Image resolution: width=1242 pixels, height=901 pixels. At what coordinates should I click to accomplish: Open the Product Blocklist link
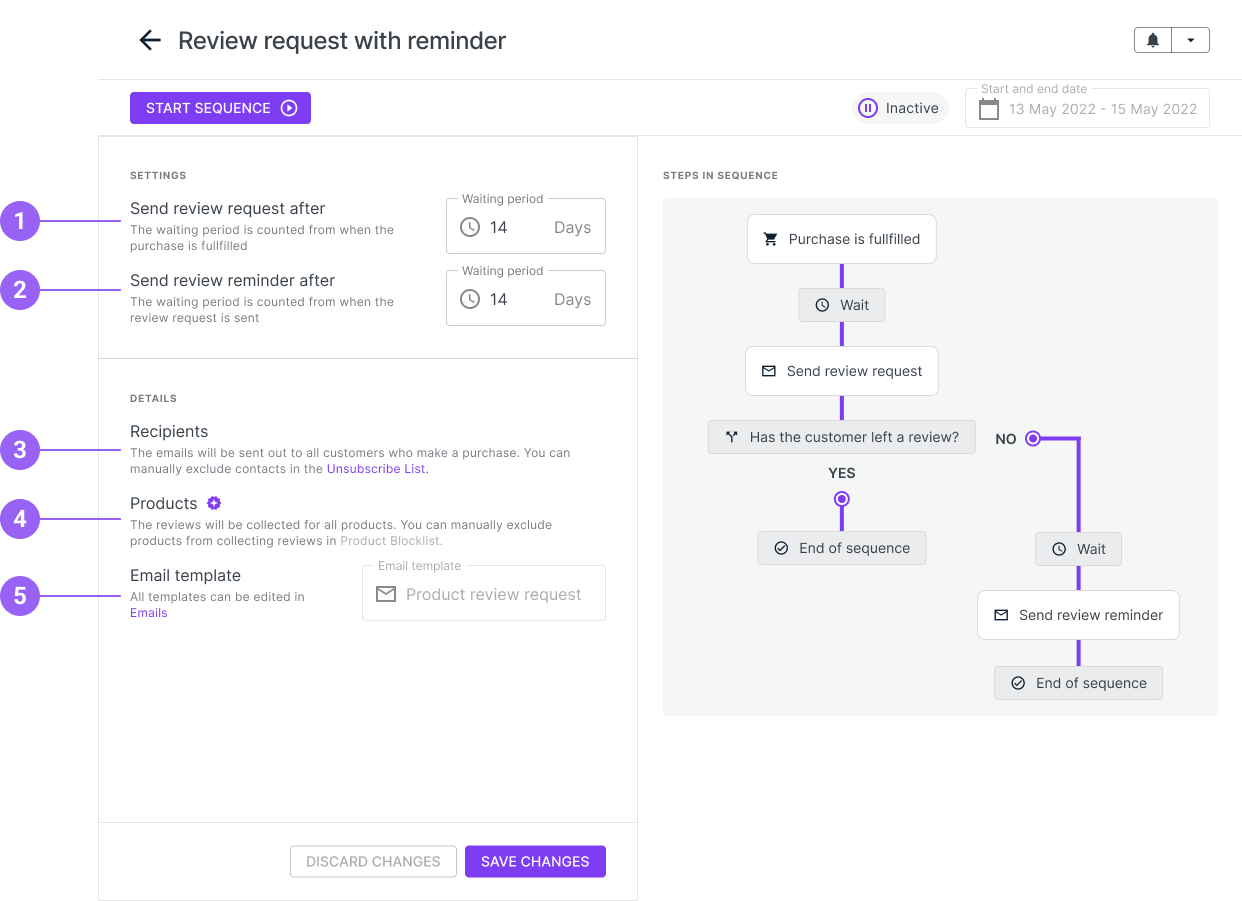(391, 541)
